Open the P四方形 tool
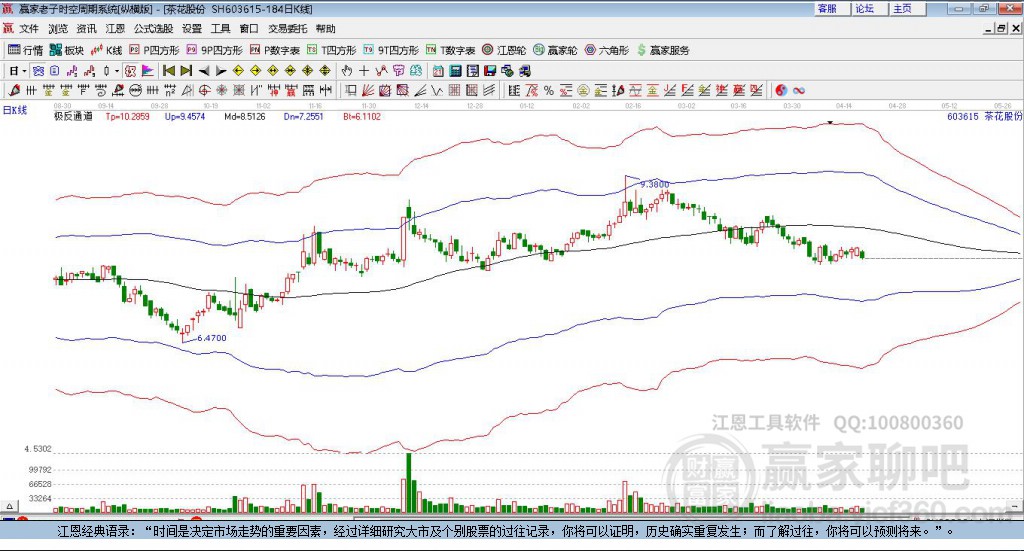This screenshot has height=551, width=1024. coord(154,50)
